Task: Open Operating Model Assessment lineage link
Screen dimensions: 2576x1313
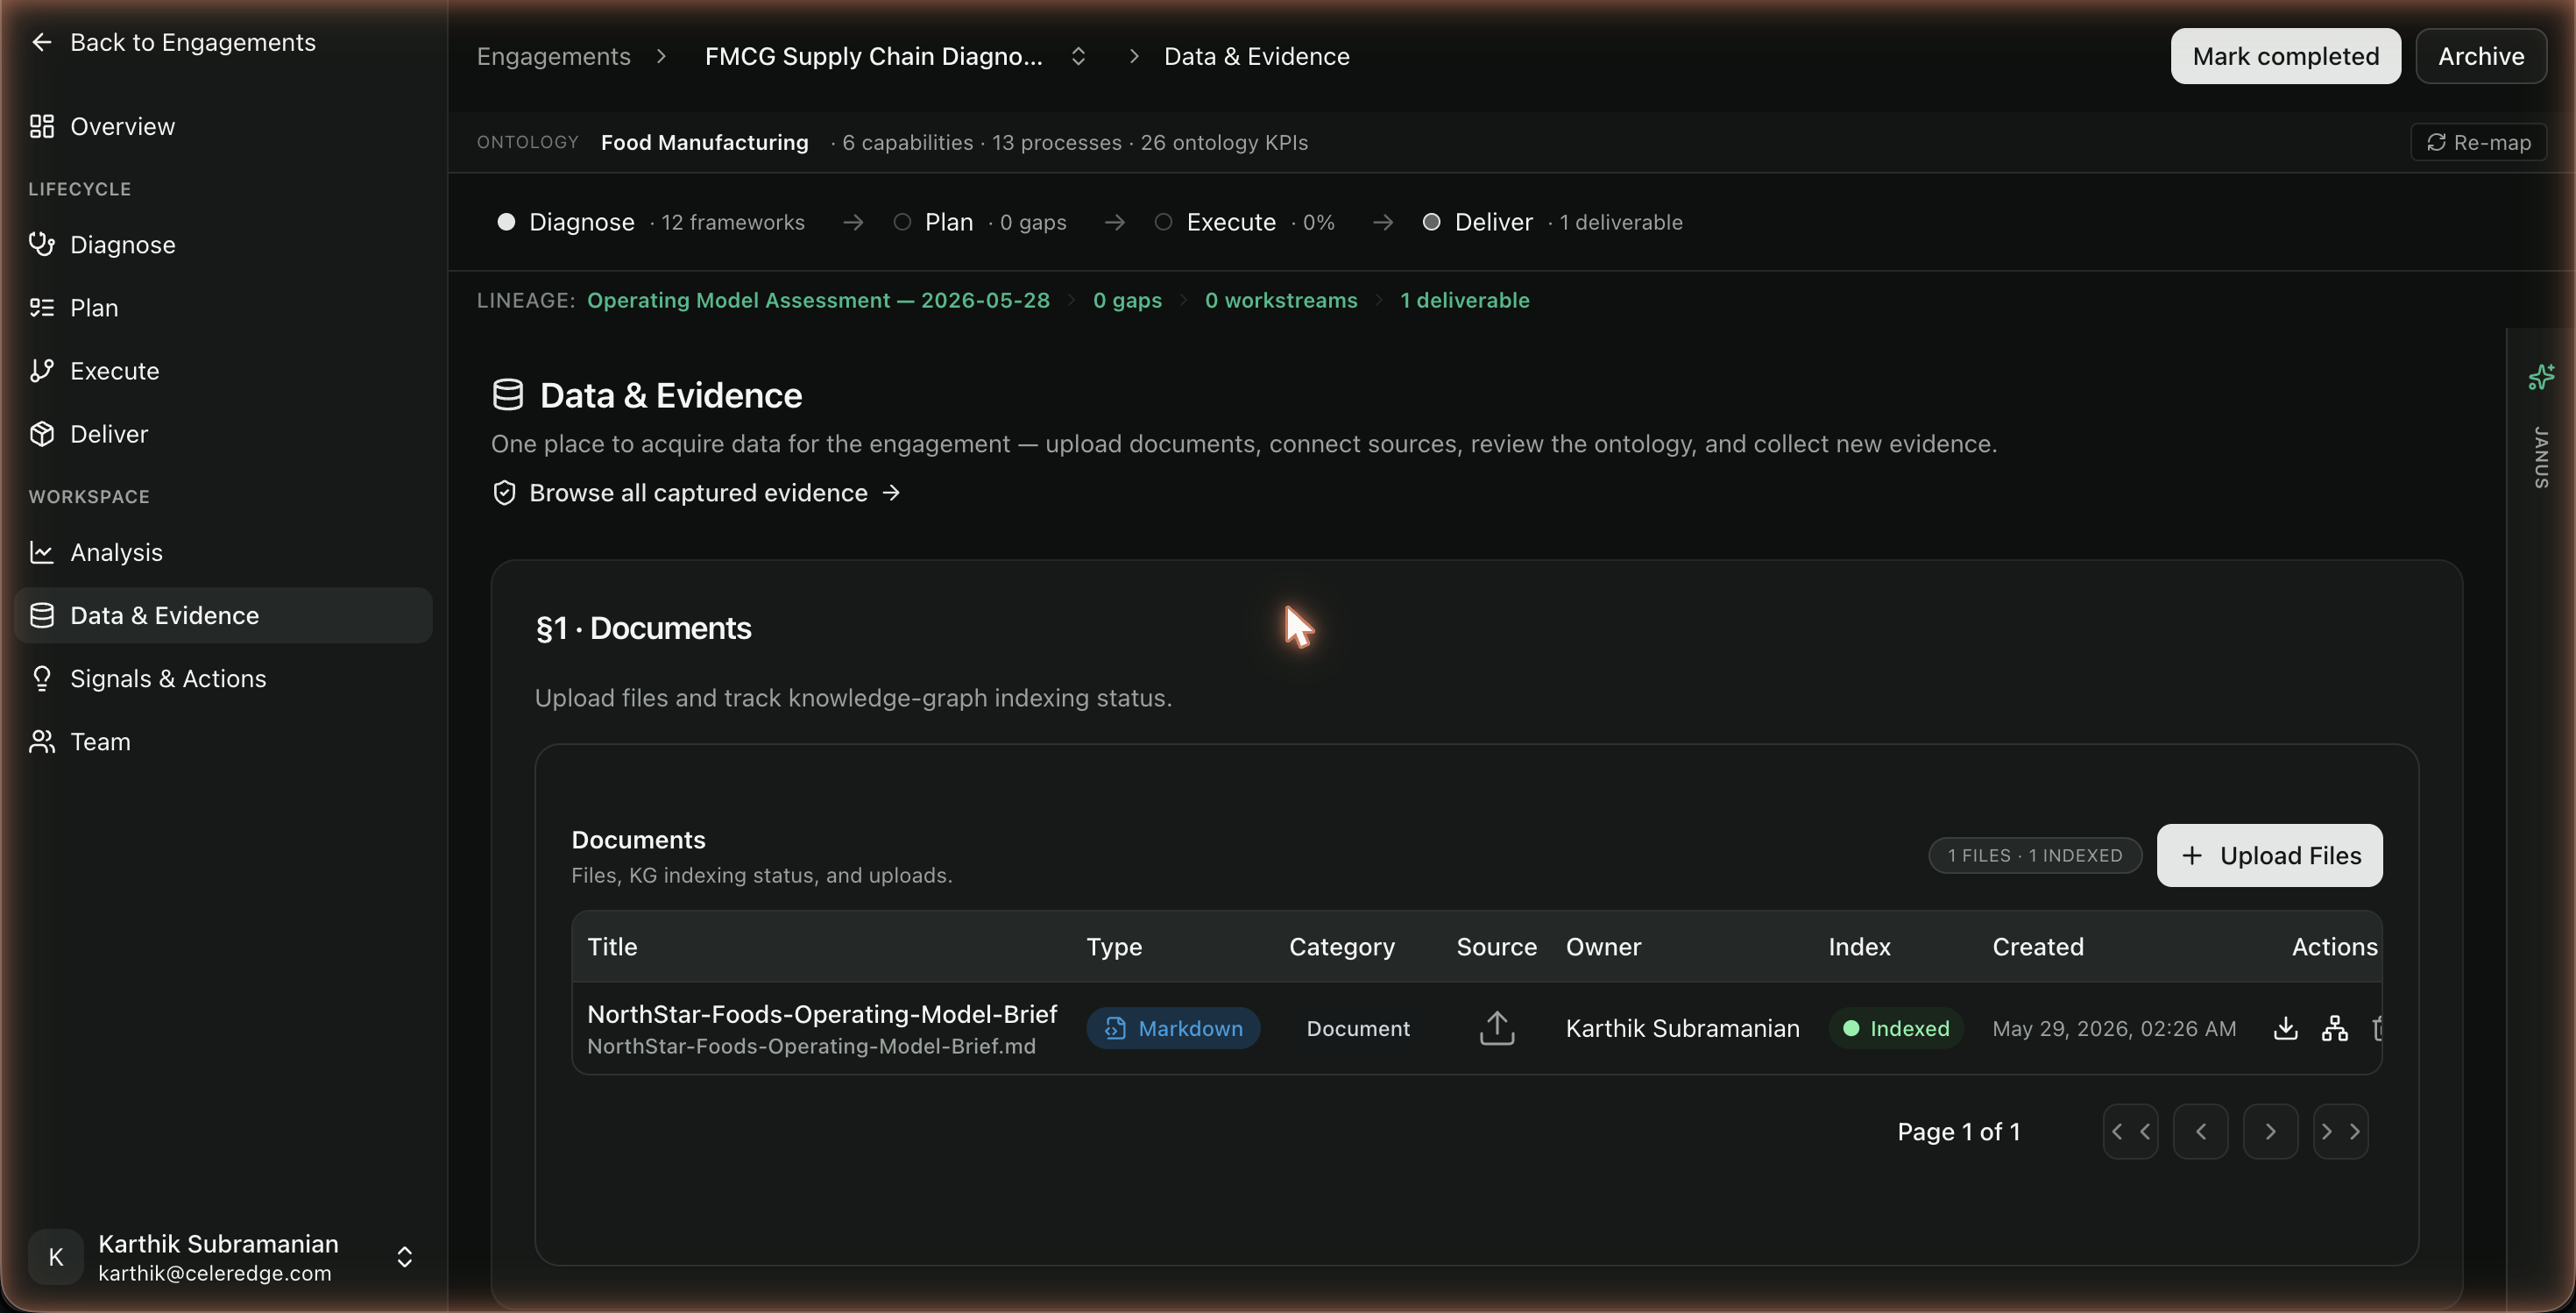Action: [818, 300]
